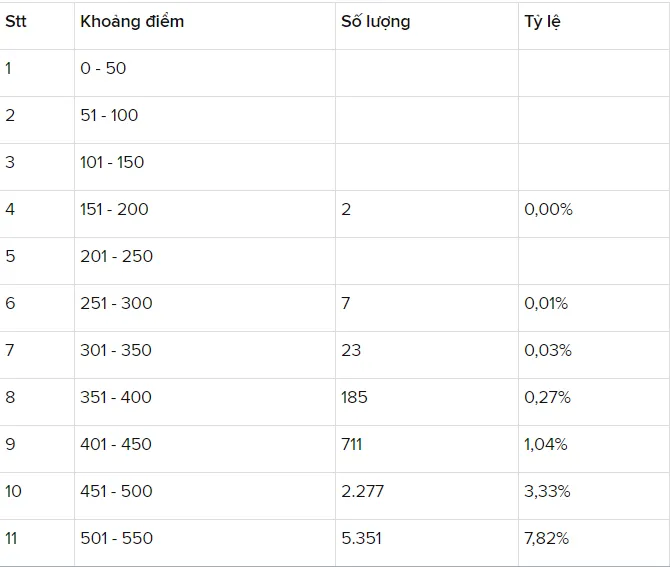The height and width of the screenshot is (567, 670).
Task: Click the "101 - 150" range cell
Action: (x=112, y=163)
